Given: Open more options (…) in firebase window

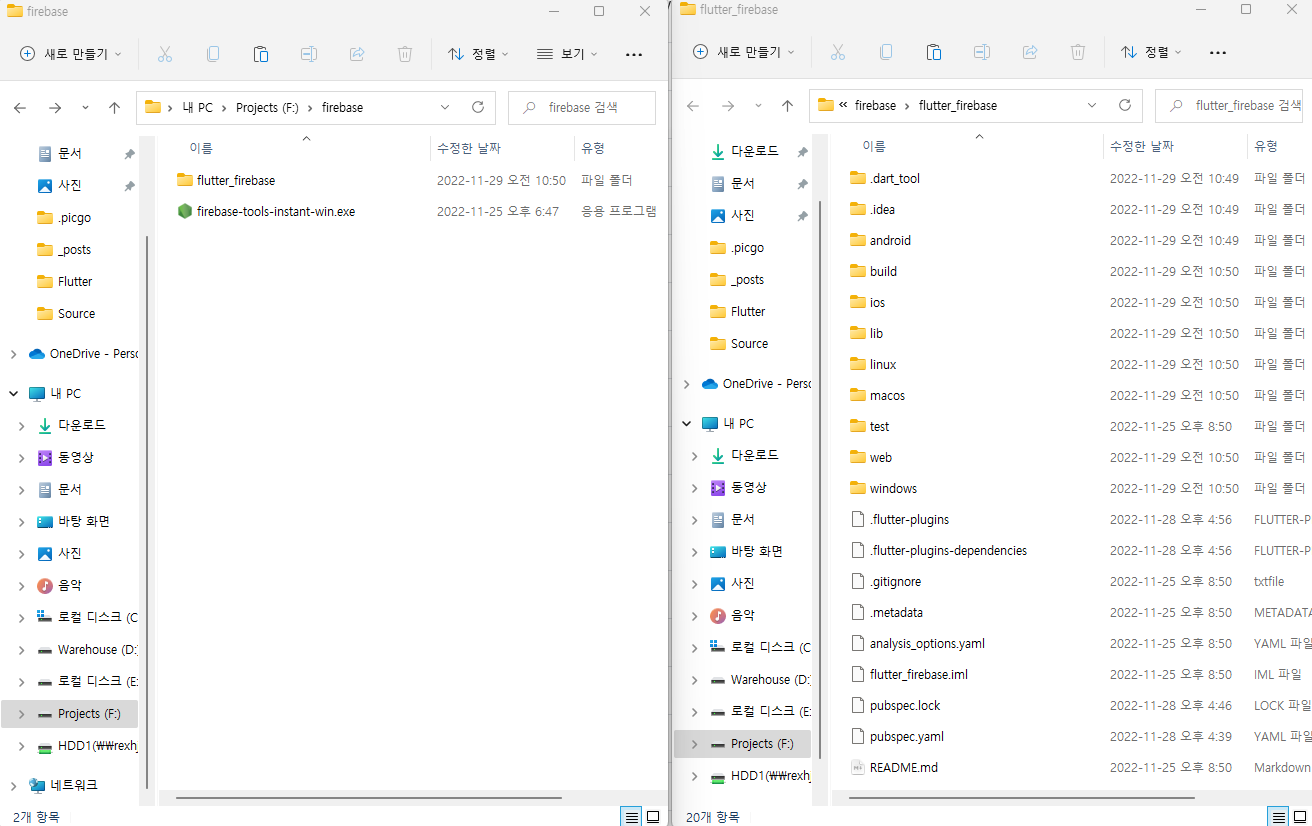Looking at the screenshot, I should coord(634,54).
